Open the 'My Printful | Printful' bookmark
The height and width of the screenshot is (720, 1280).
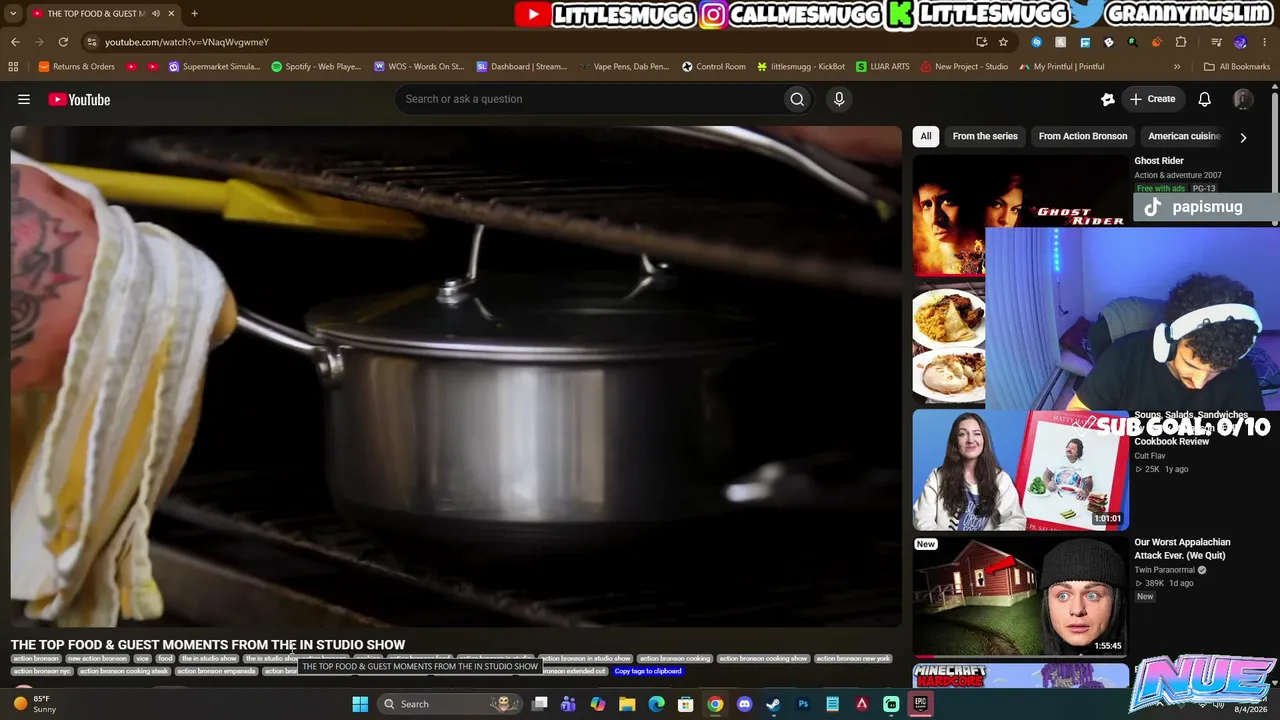tap(1062, 67)
